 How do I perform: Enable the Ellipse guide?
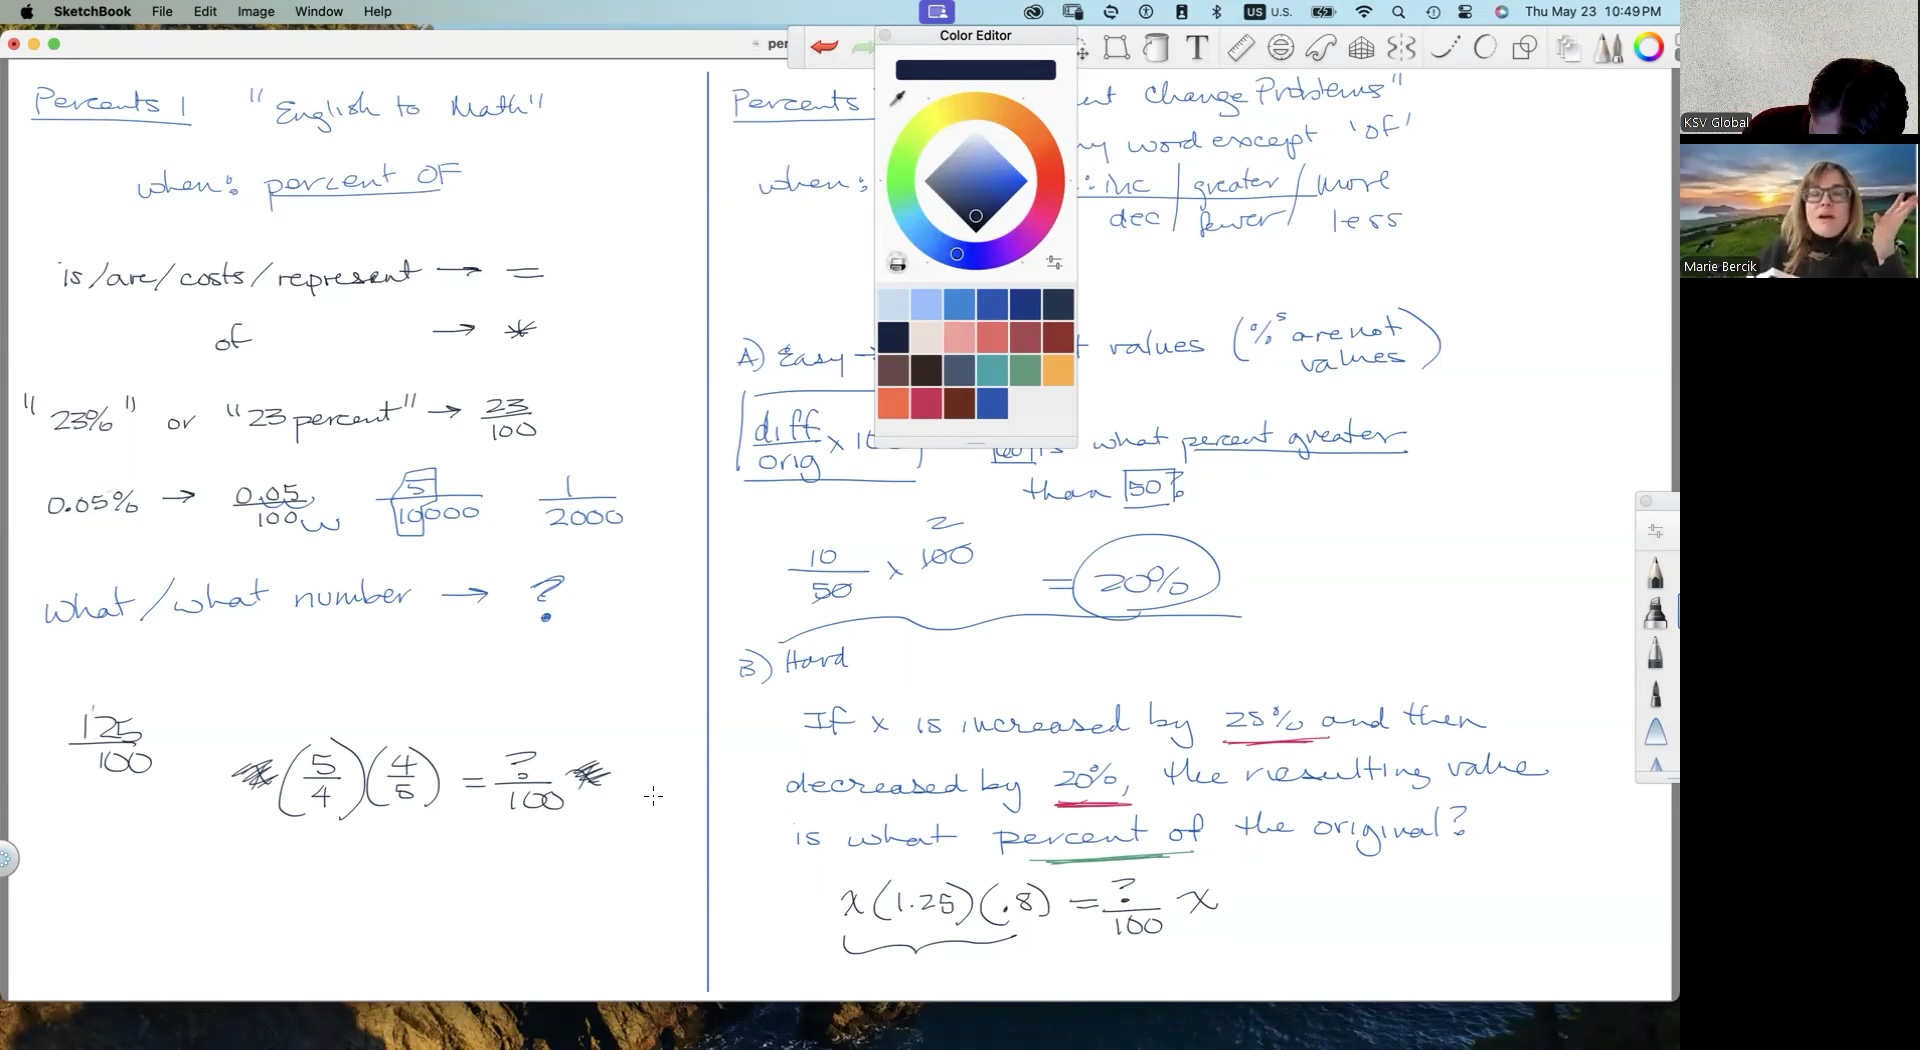point(1280,47)
